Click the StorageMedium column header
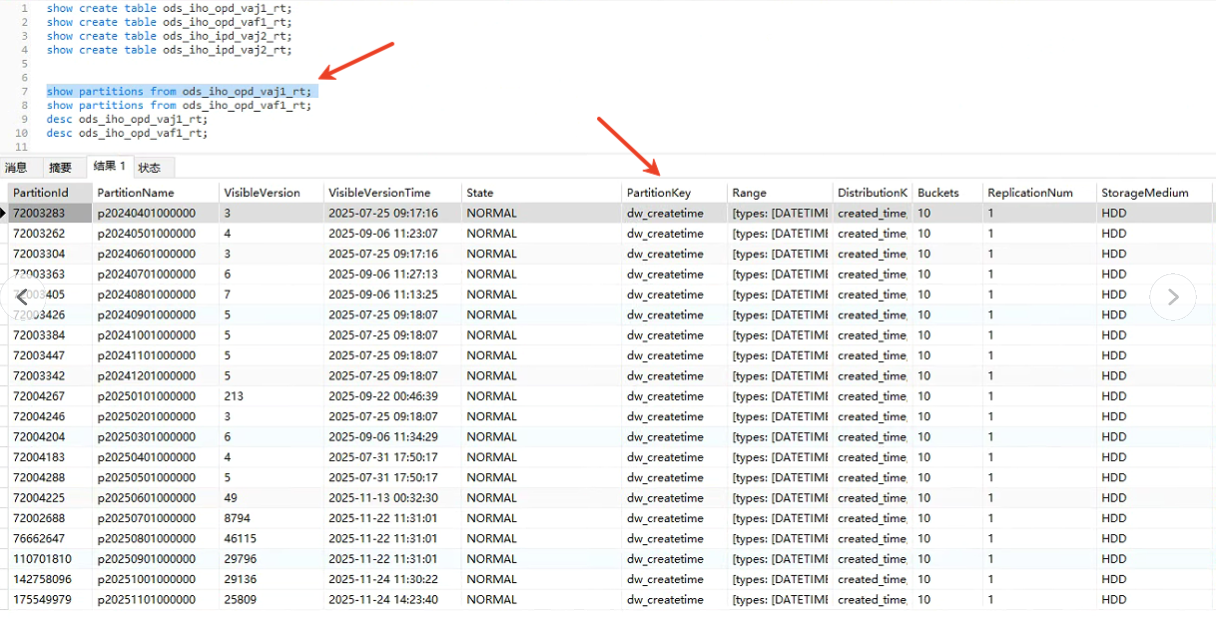The image size is (1216, 623). click(1144, 192)
